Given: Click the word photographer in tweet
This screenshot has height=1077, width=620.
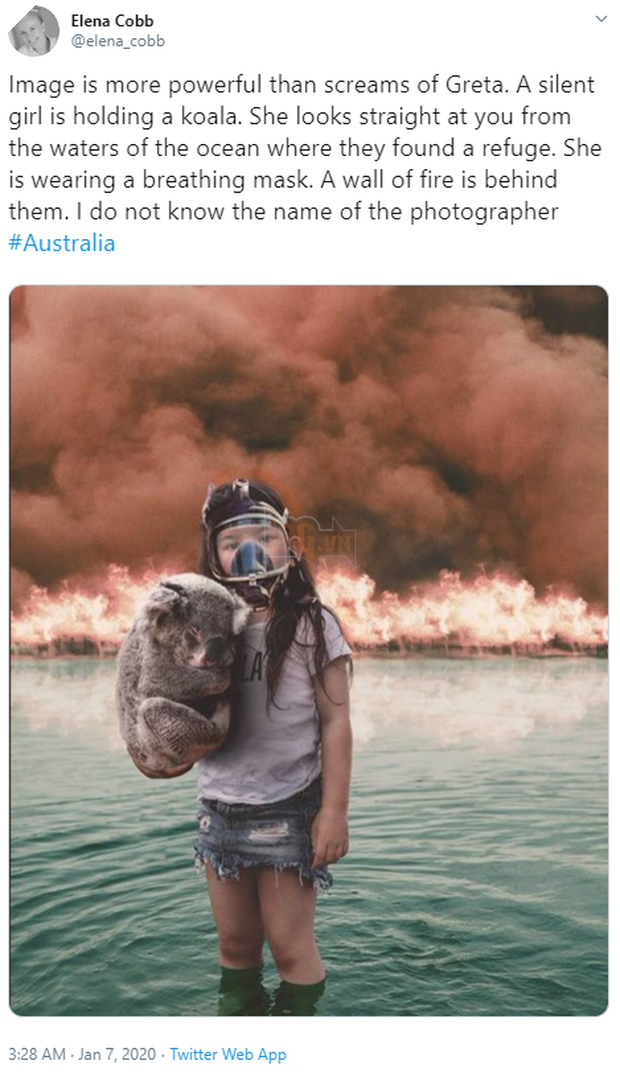Looking at the screenshot, I should (x=484, y=212).
